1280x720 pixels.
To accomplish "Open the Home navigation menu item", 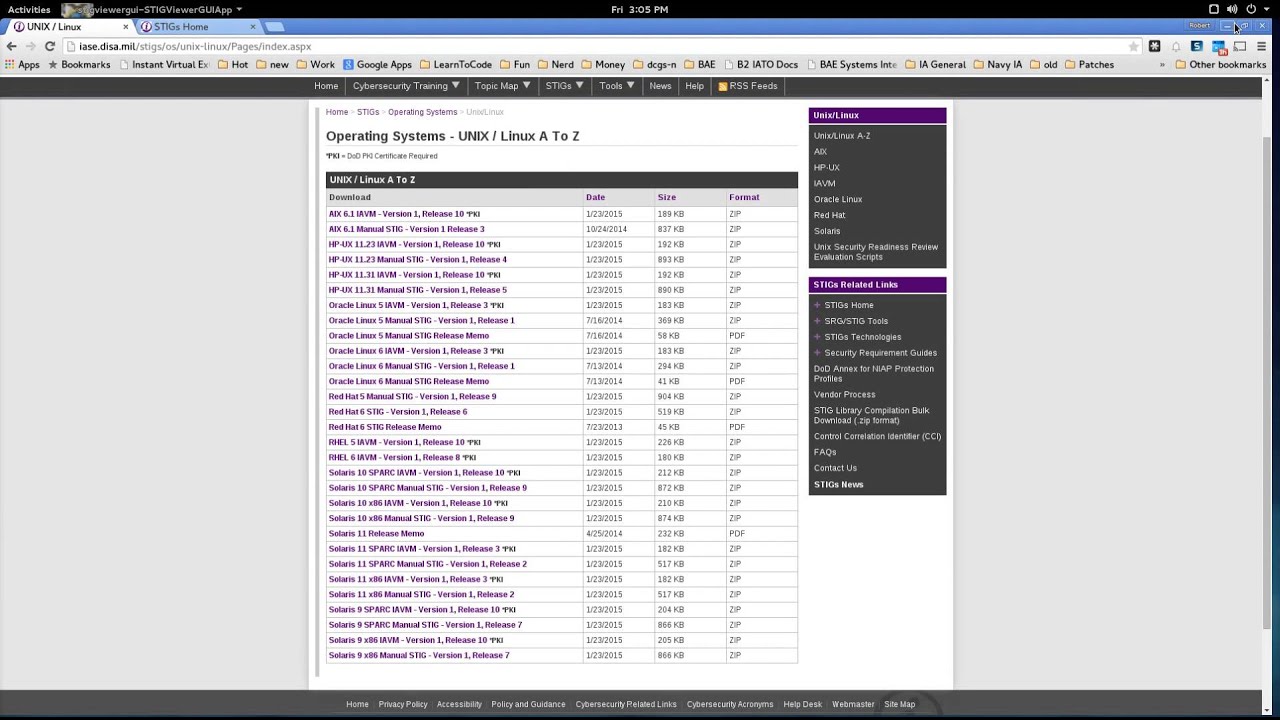I will click(x=326, y=86).
